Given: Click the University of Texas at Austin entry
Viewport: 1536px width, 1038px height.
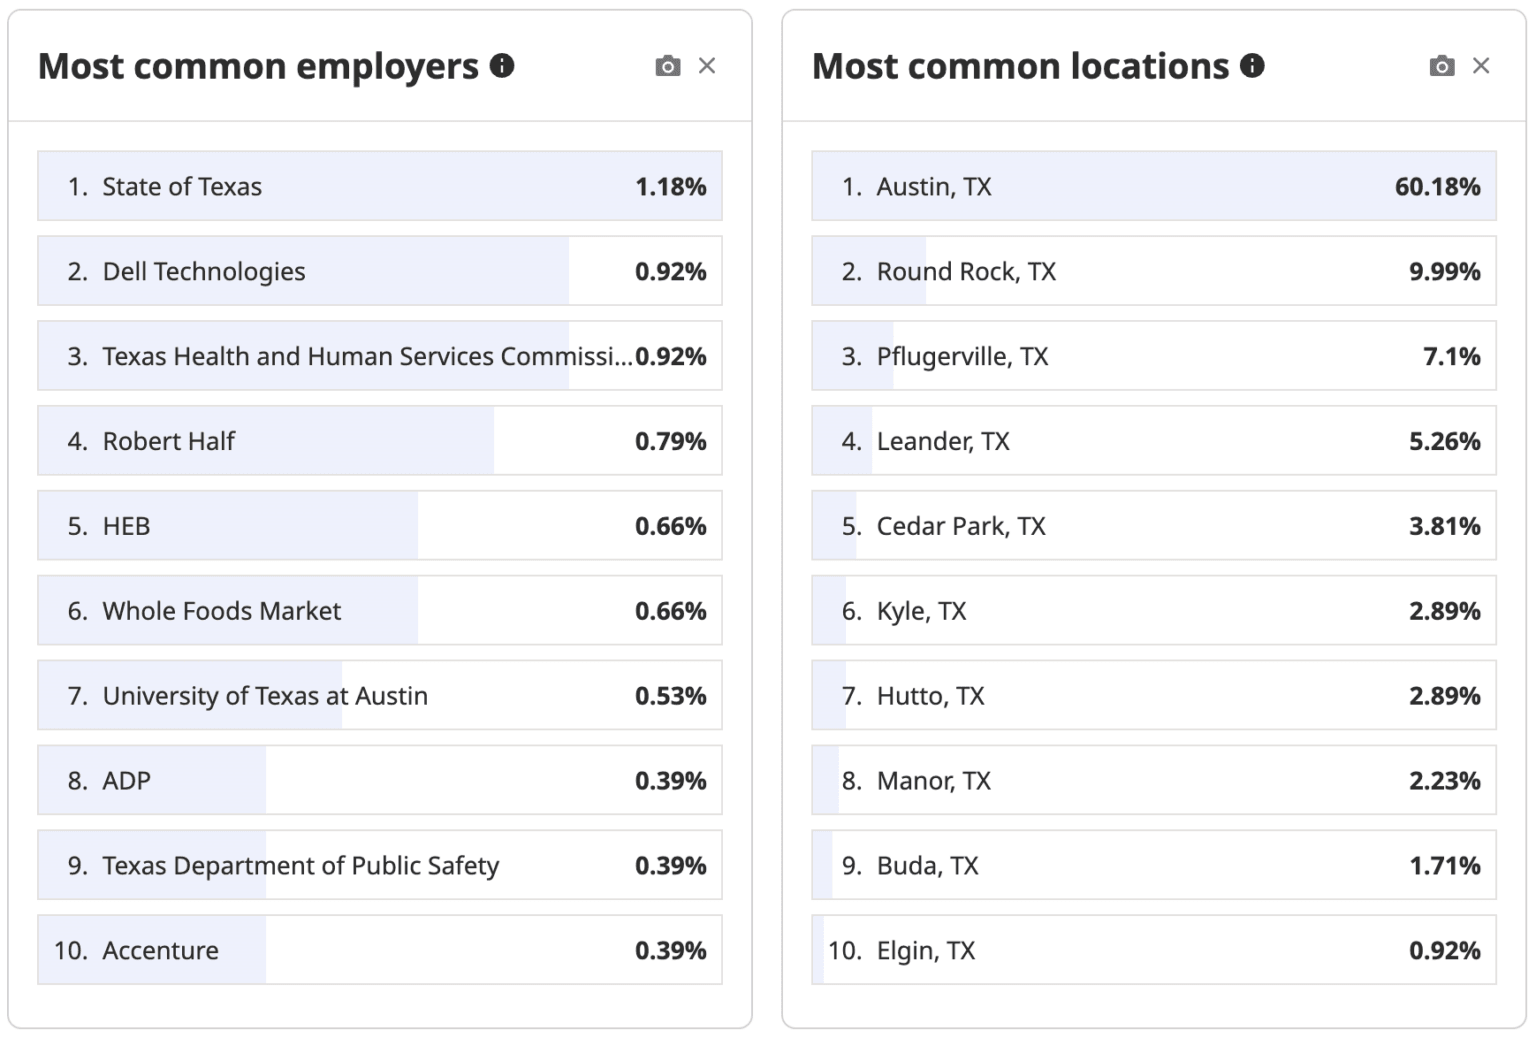Looking at the screenshot, I should 380,696.
